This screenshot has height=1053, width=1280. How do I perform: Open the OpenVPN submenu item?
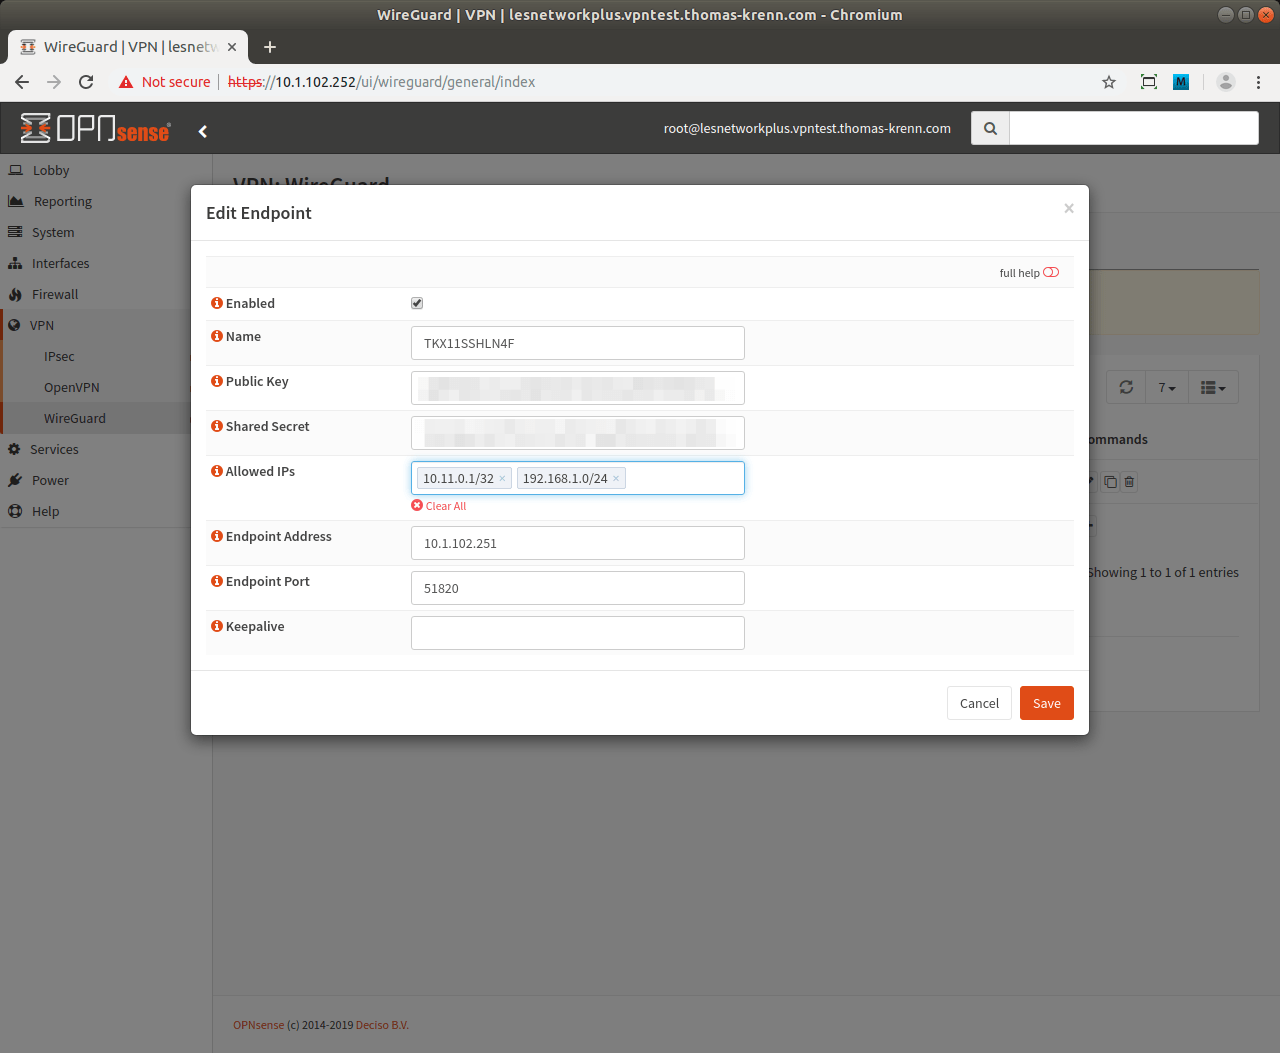(71, 387)
